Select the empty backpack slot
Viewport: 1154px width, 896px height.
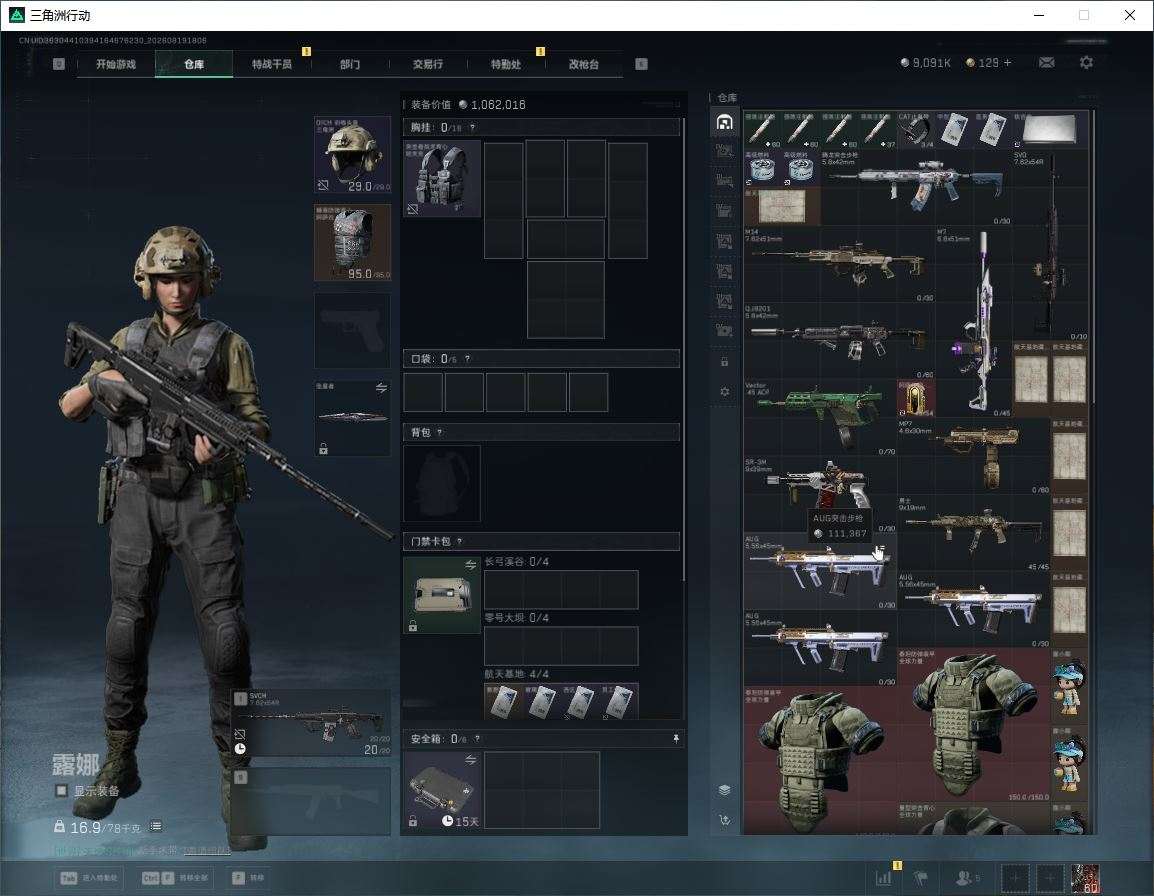[x=442, y=483]
